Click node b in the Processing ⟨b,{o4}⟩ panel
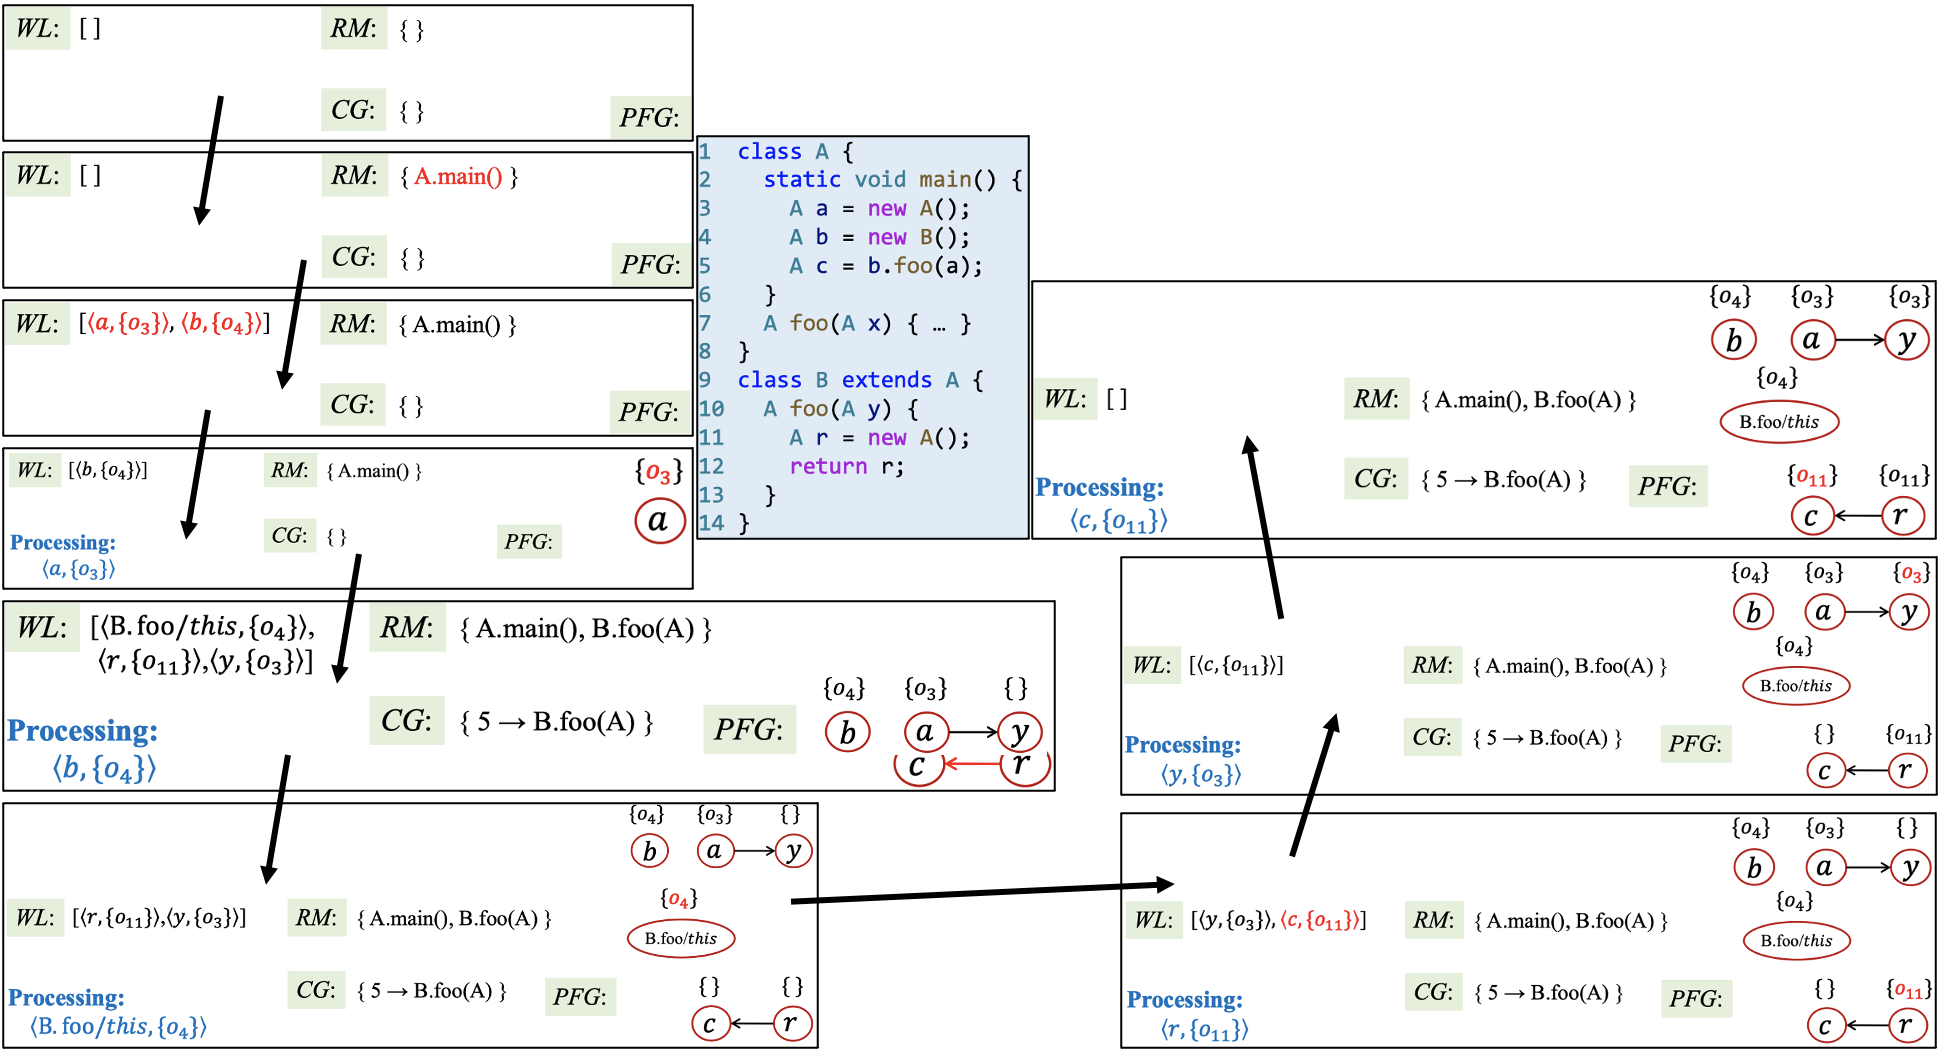The image size is (1942, 1052). [x=847, y=733]
